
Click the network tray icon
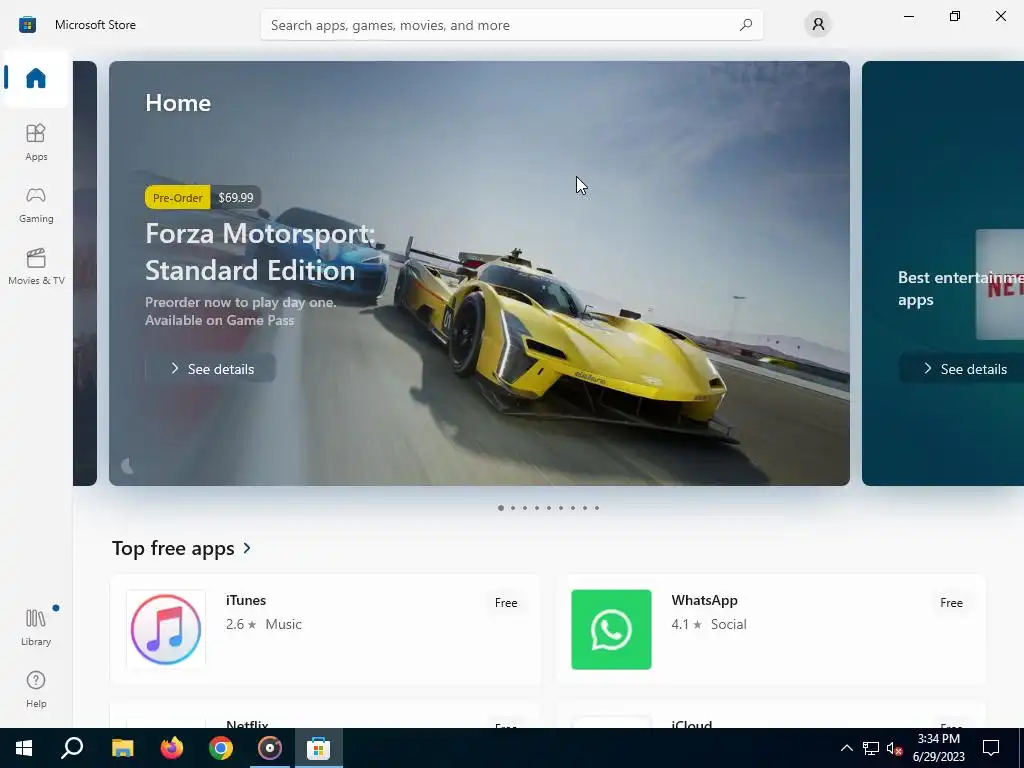point(871,748)
